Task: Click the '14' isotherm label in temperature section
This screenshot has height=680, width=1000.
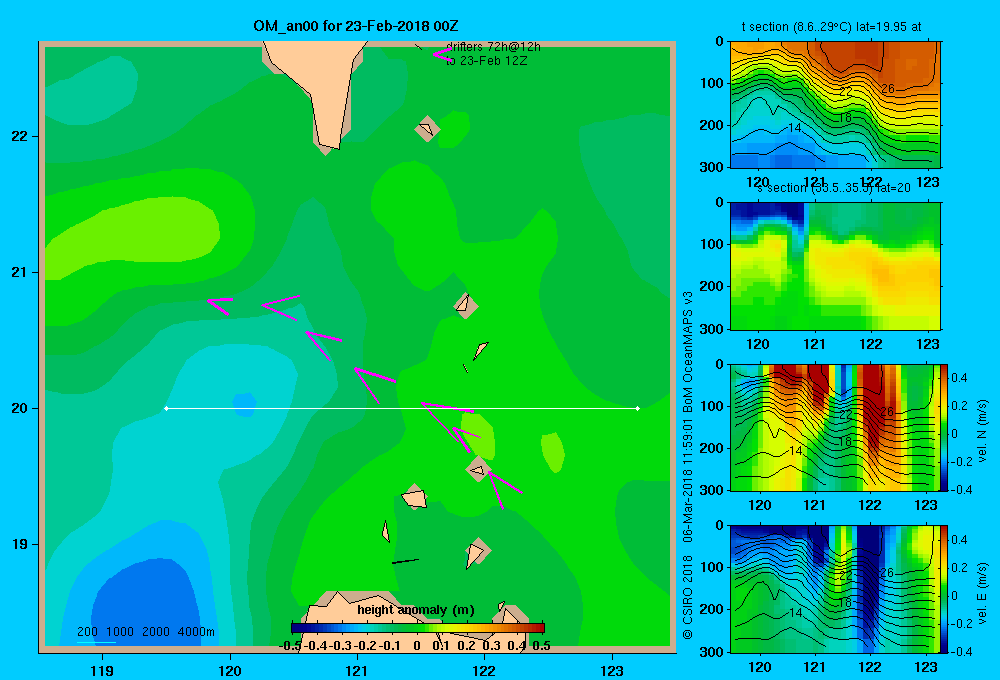Action: pos(794,128)
